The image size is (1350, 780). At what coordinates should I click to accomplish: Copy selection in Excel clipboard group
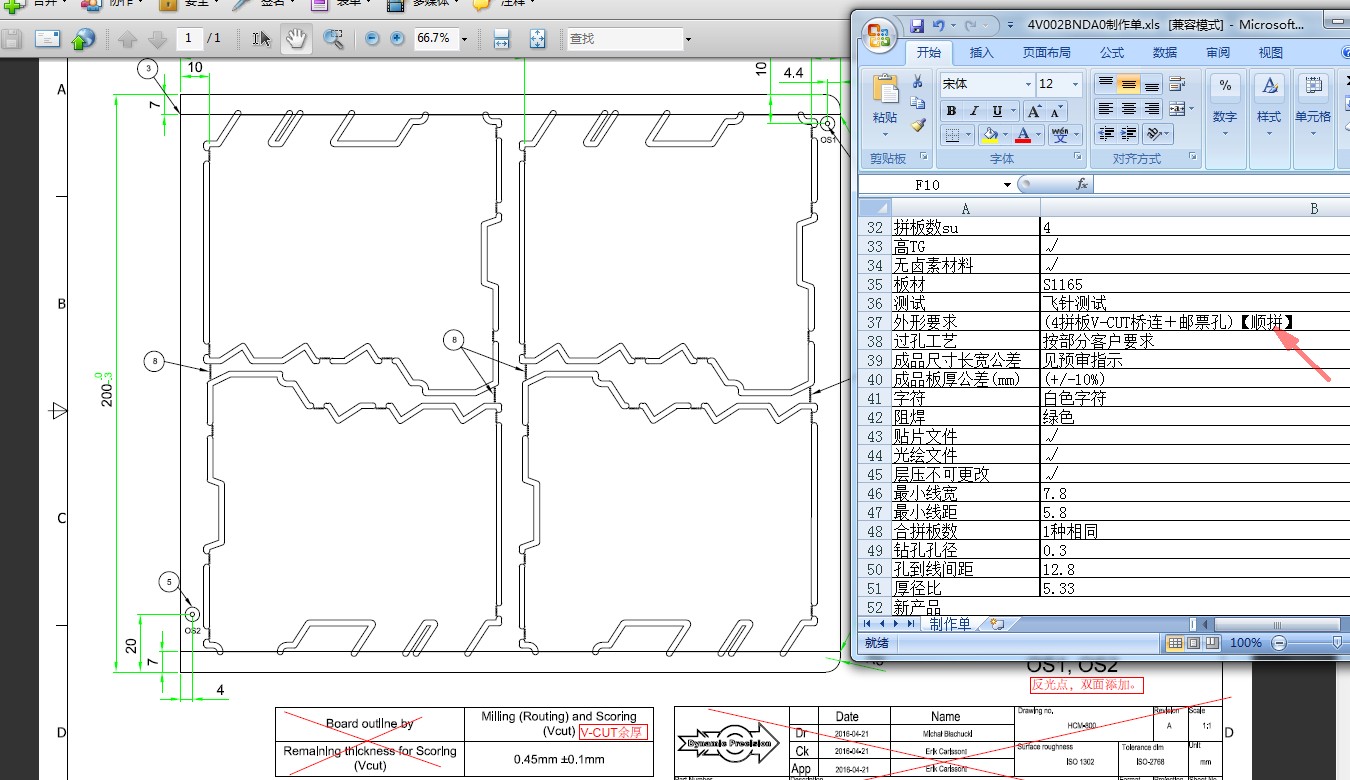pos(918,104)
